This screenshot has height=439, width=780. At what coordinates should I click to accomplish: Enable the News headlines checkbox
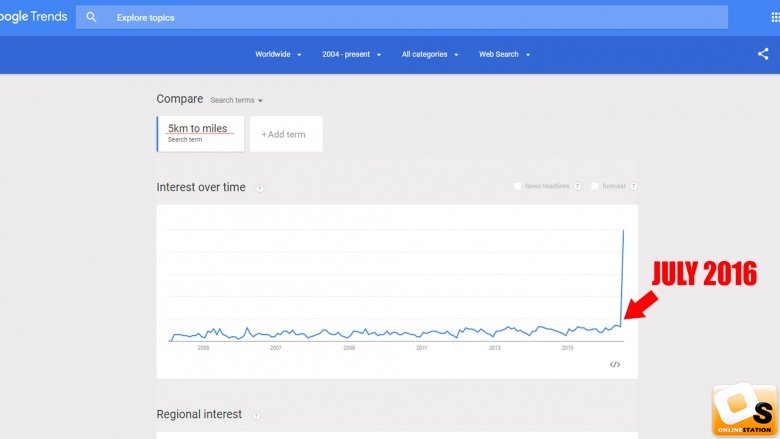click(x=517, y=186)
